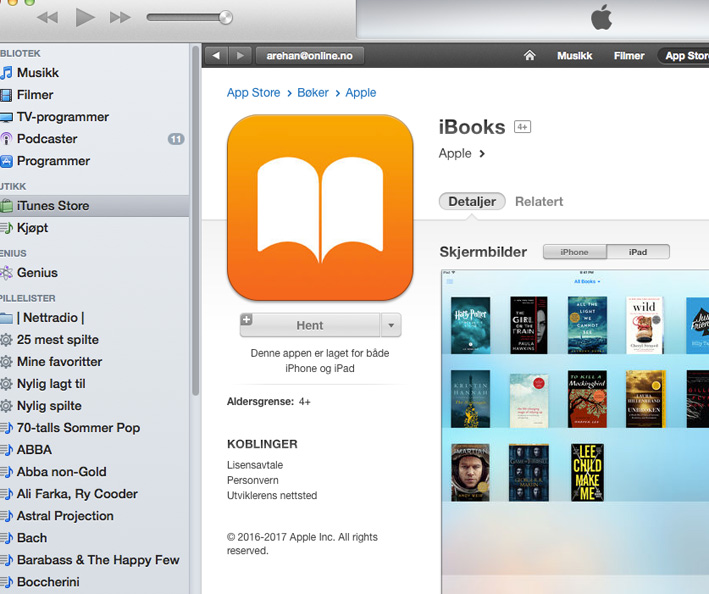709x594 pixels.
Task: Click the Apple logo in the display
Action: point(602,18)
